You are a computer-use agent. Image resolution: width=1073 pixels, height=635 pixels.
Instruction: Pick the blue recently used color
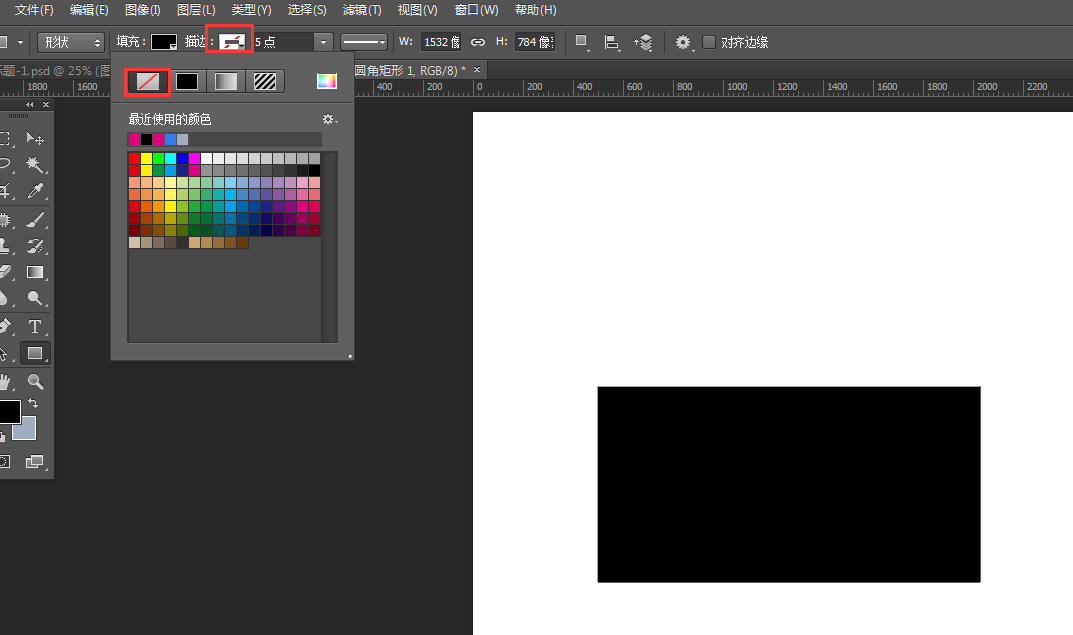170,140
